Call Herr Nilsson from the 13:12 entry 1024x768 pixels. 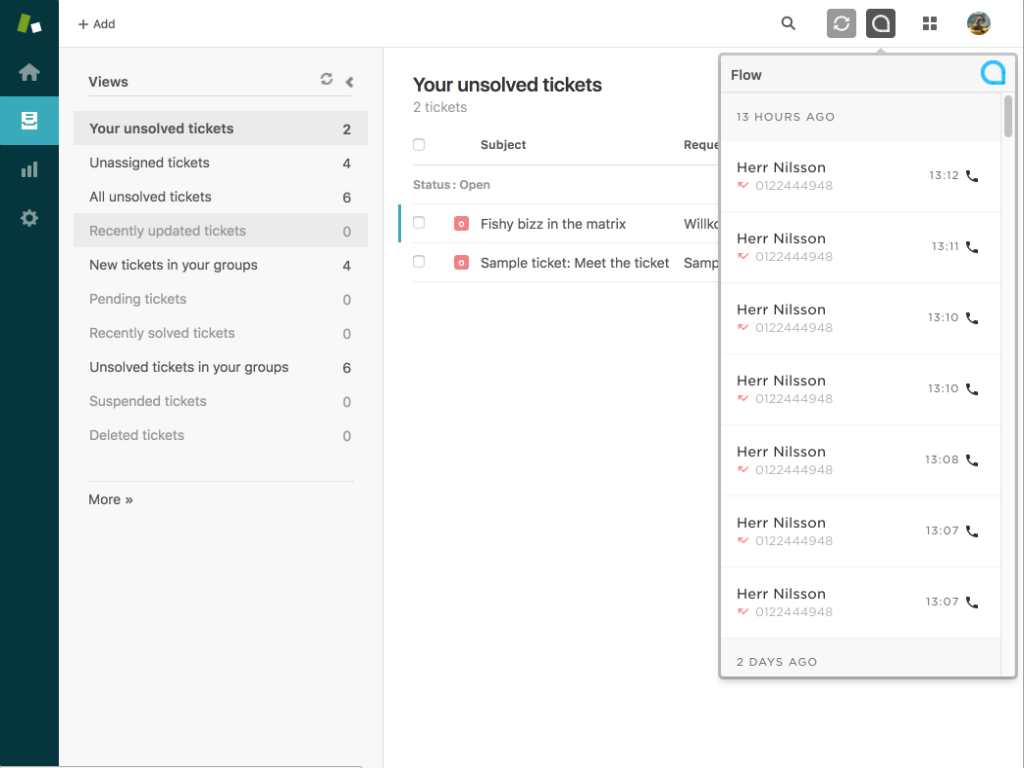pos(972,176)
